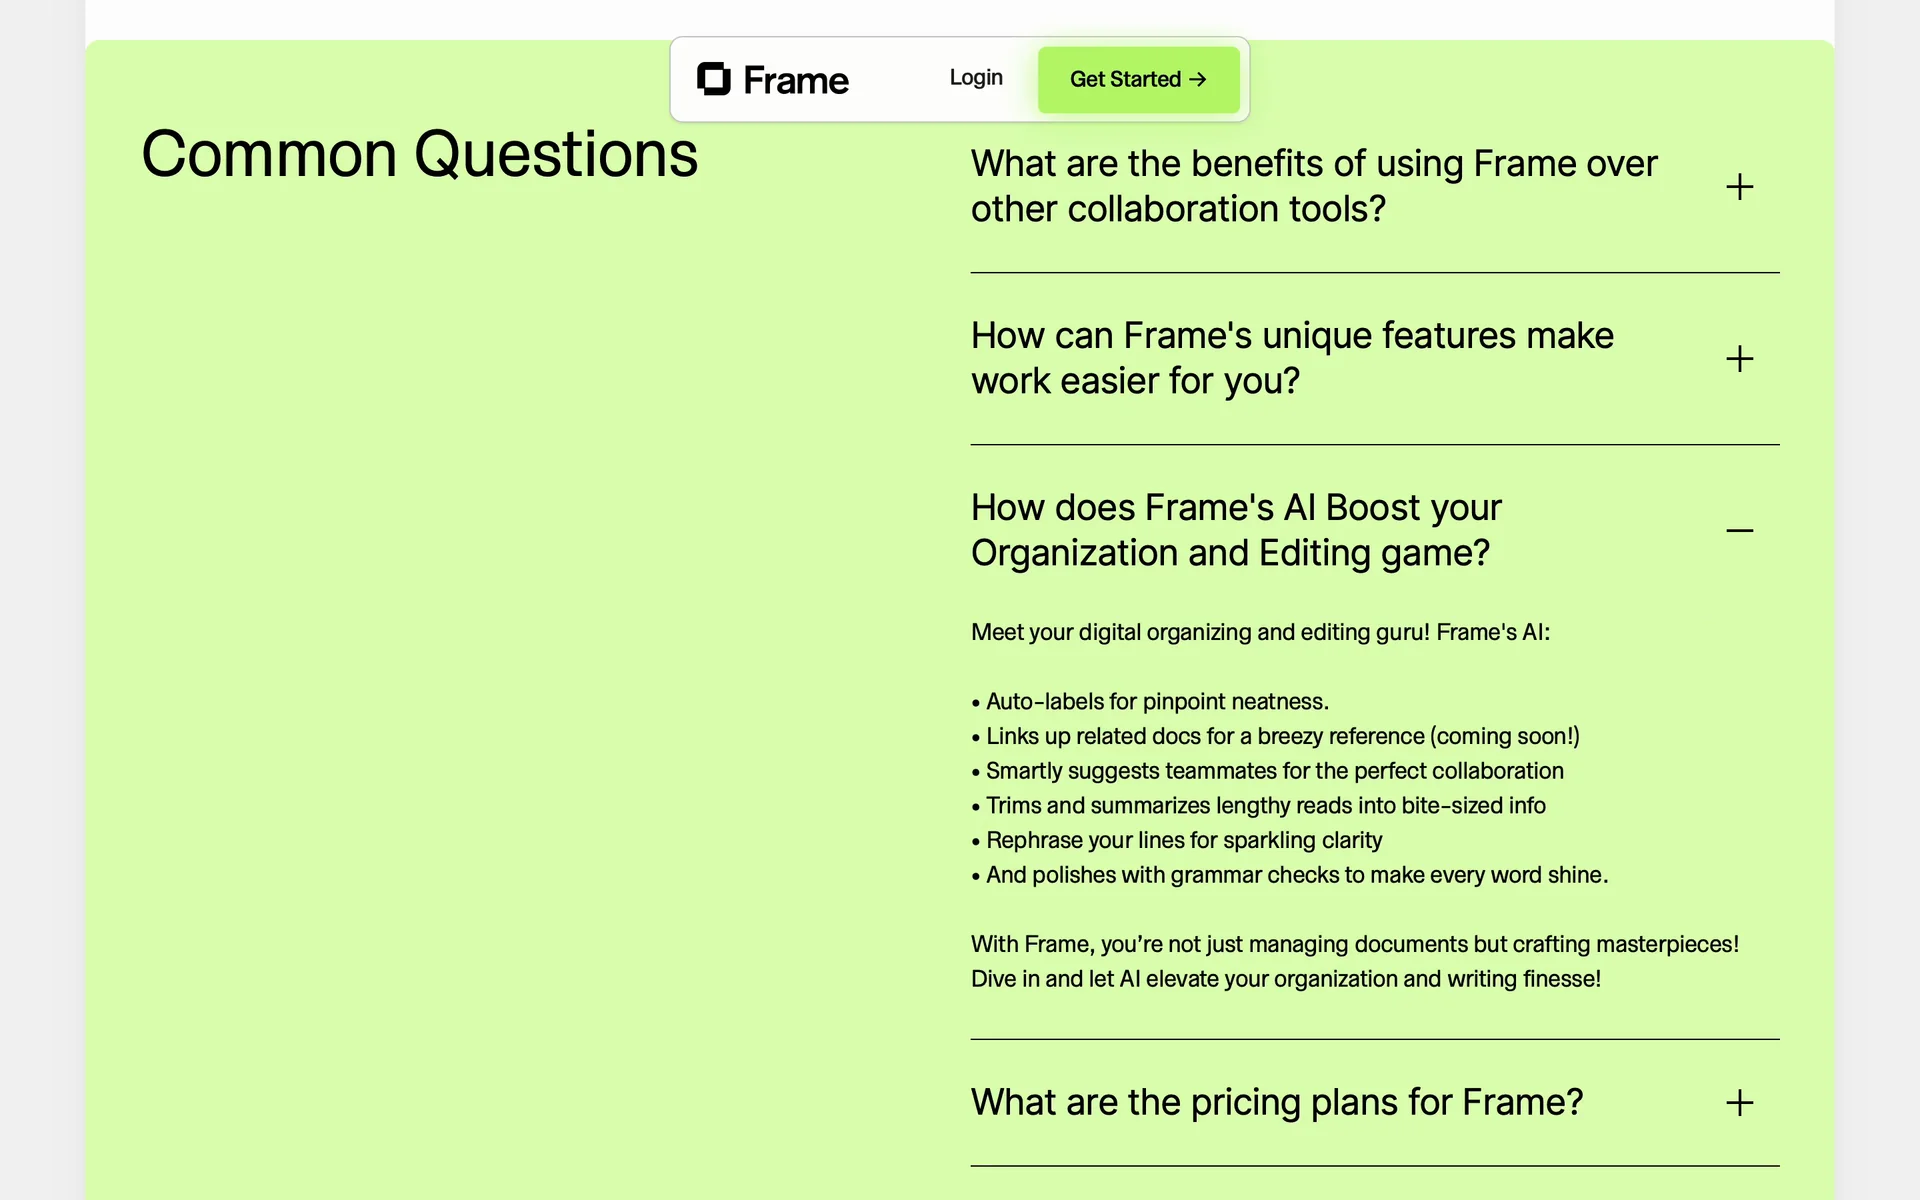Select the "Smartly suggests teammates" bullet line
The width and height of the screenshot is (1920, 1200).
pos(1274,771)
